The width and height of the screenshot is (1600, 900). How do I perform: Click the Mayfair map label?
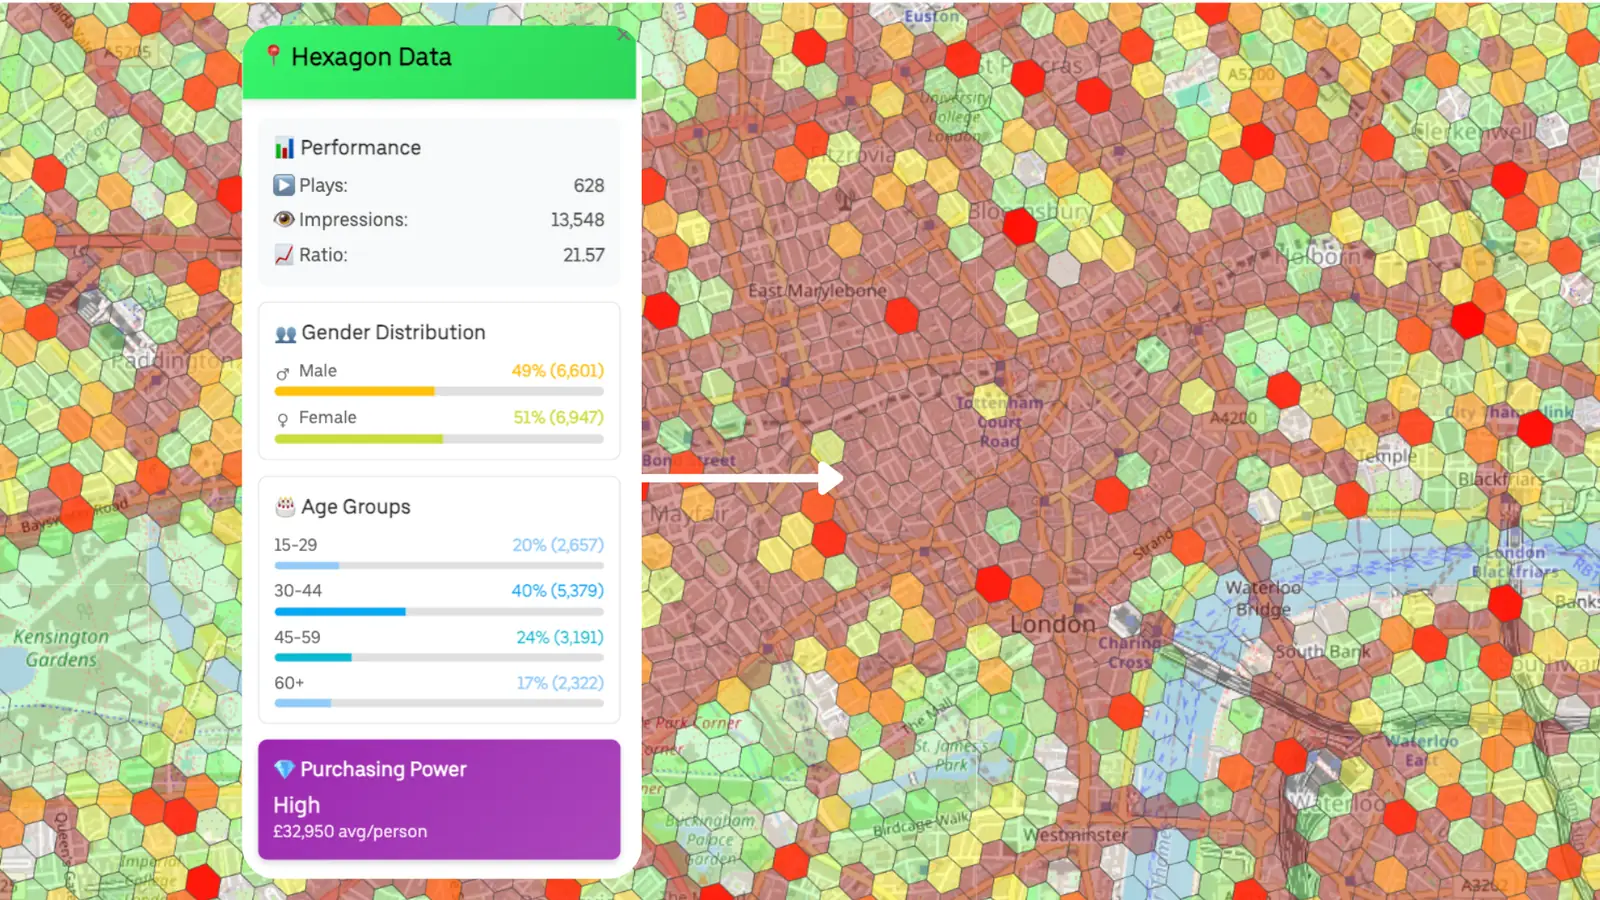[x=689, y=514]
